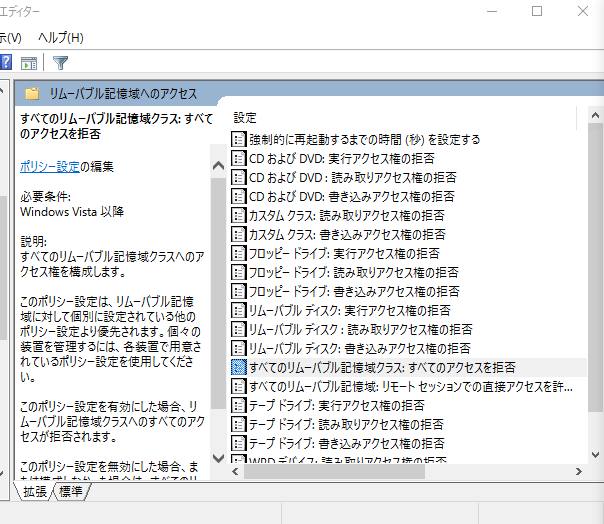This screenshot has height=524, width=604.
Task: Click policy icon beside CD および DVD: 実行アクセス権の拒否
Action: 238,158
